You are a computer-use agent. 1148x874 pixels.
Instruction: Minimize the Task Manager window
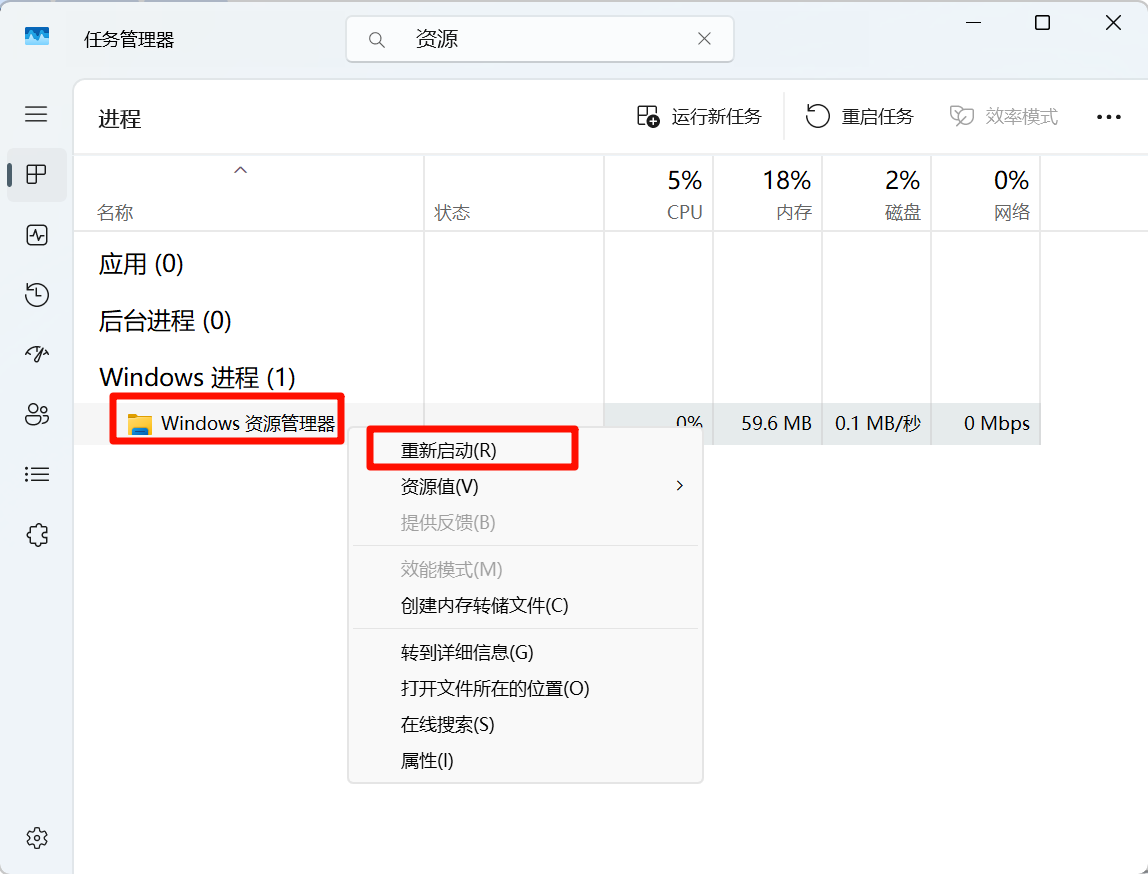[973, 23]
